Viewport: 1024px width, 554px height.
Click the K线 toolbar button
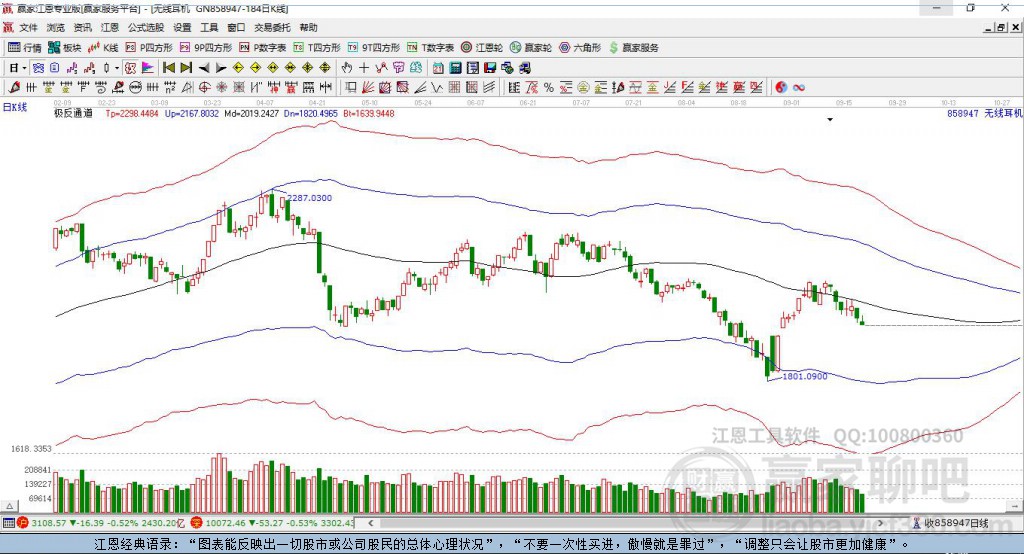point(103,48)
